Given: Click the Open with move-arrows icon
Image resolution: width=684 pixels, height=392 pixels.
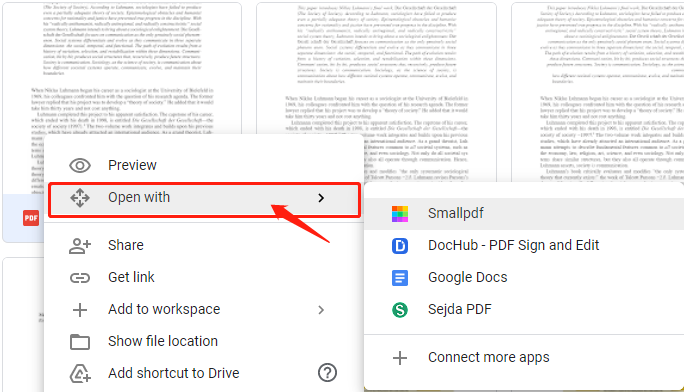Looking at the screenshot, I should 80,198.
